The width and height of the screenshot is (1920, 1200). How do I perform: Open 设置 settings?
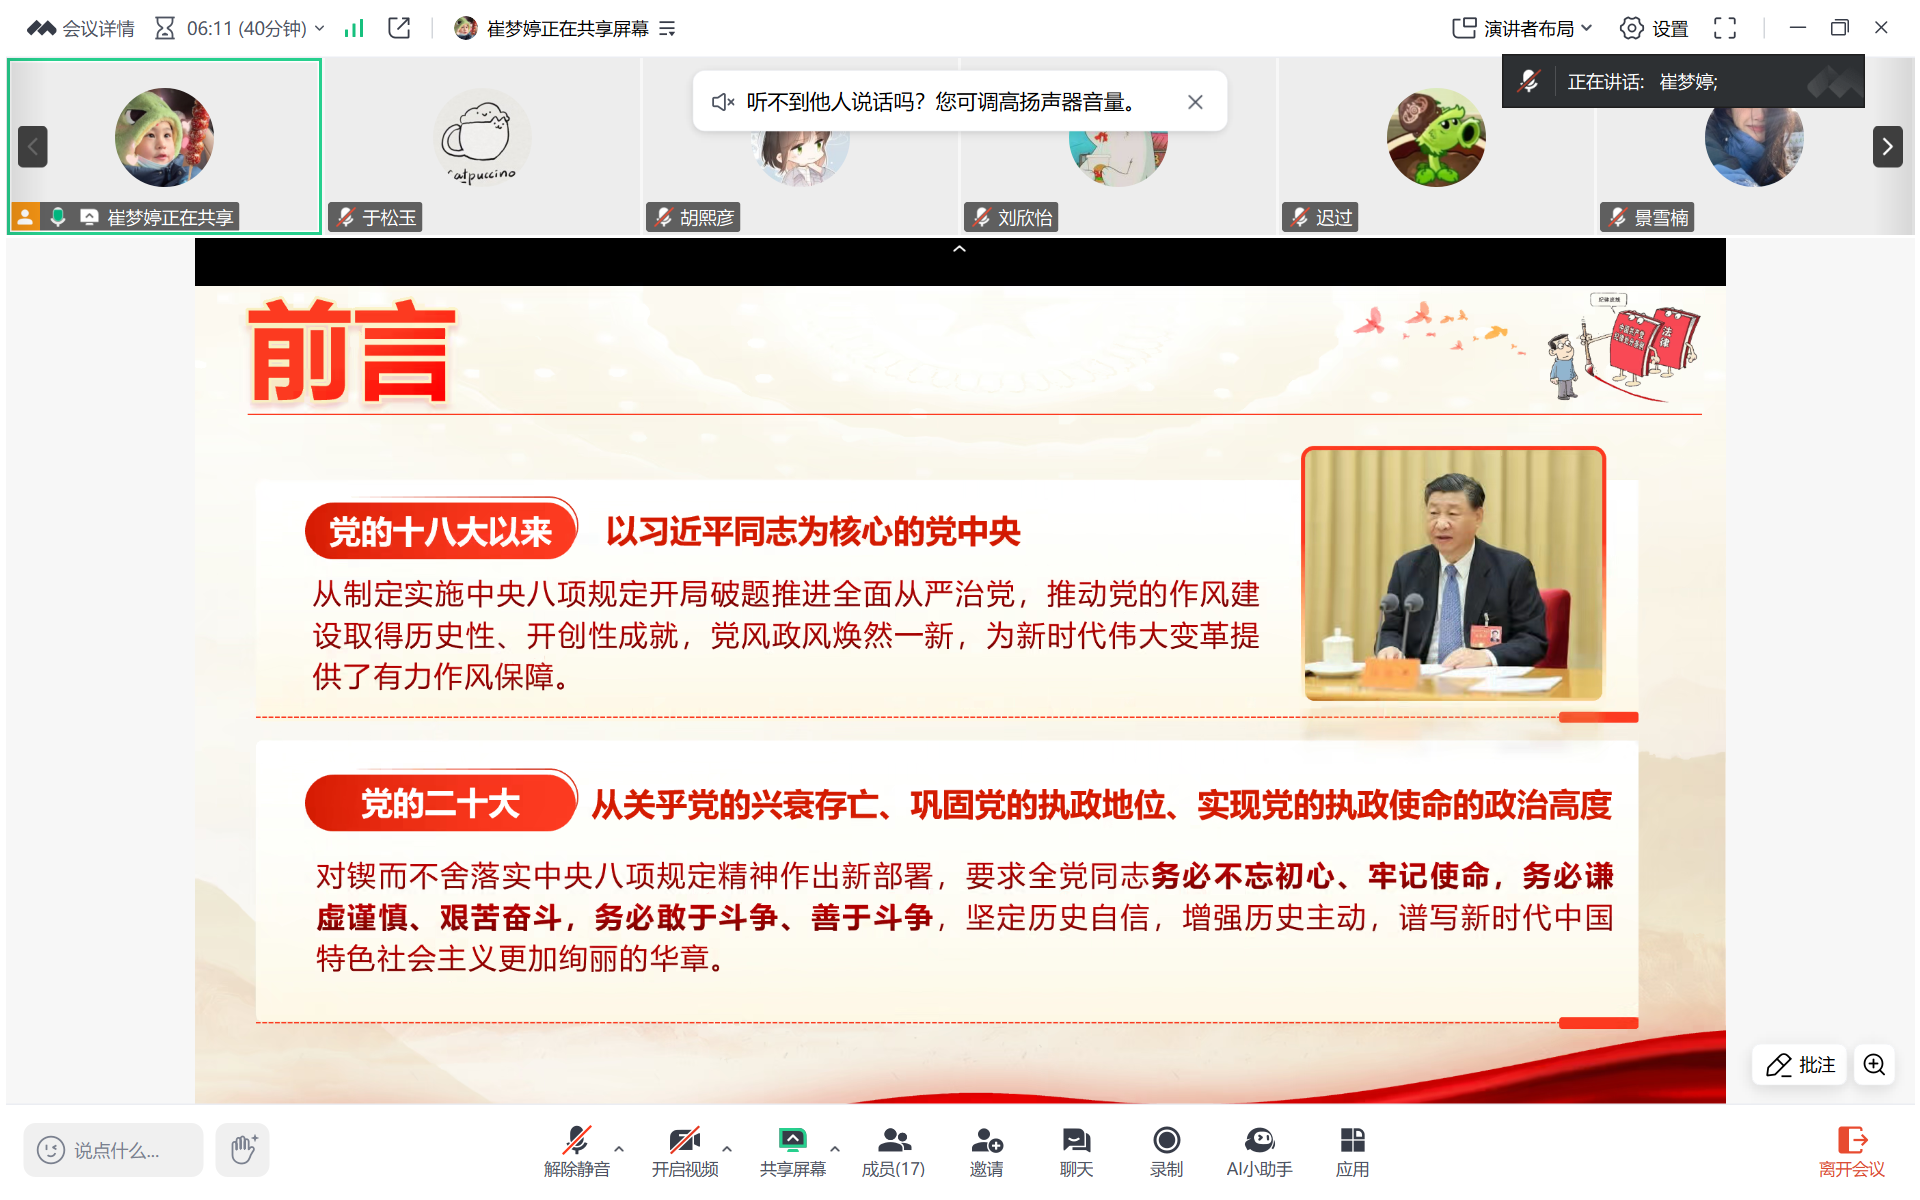coord(1654,28)
